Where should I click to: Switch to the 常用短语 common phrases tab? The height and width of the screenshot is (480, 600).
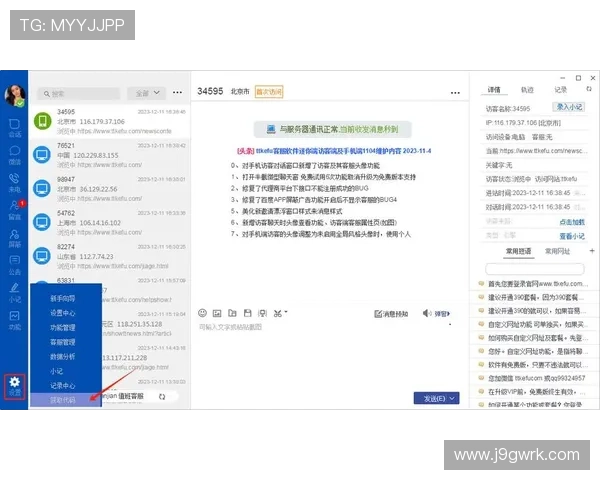[x=518, y=251]
